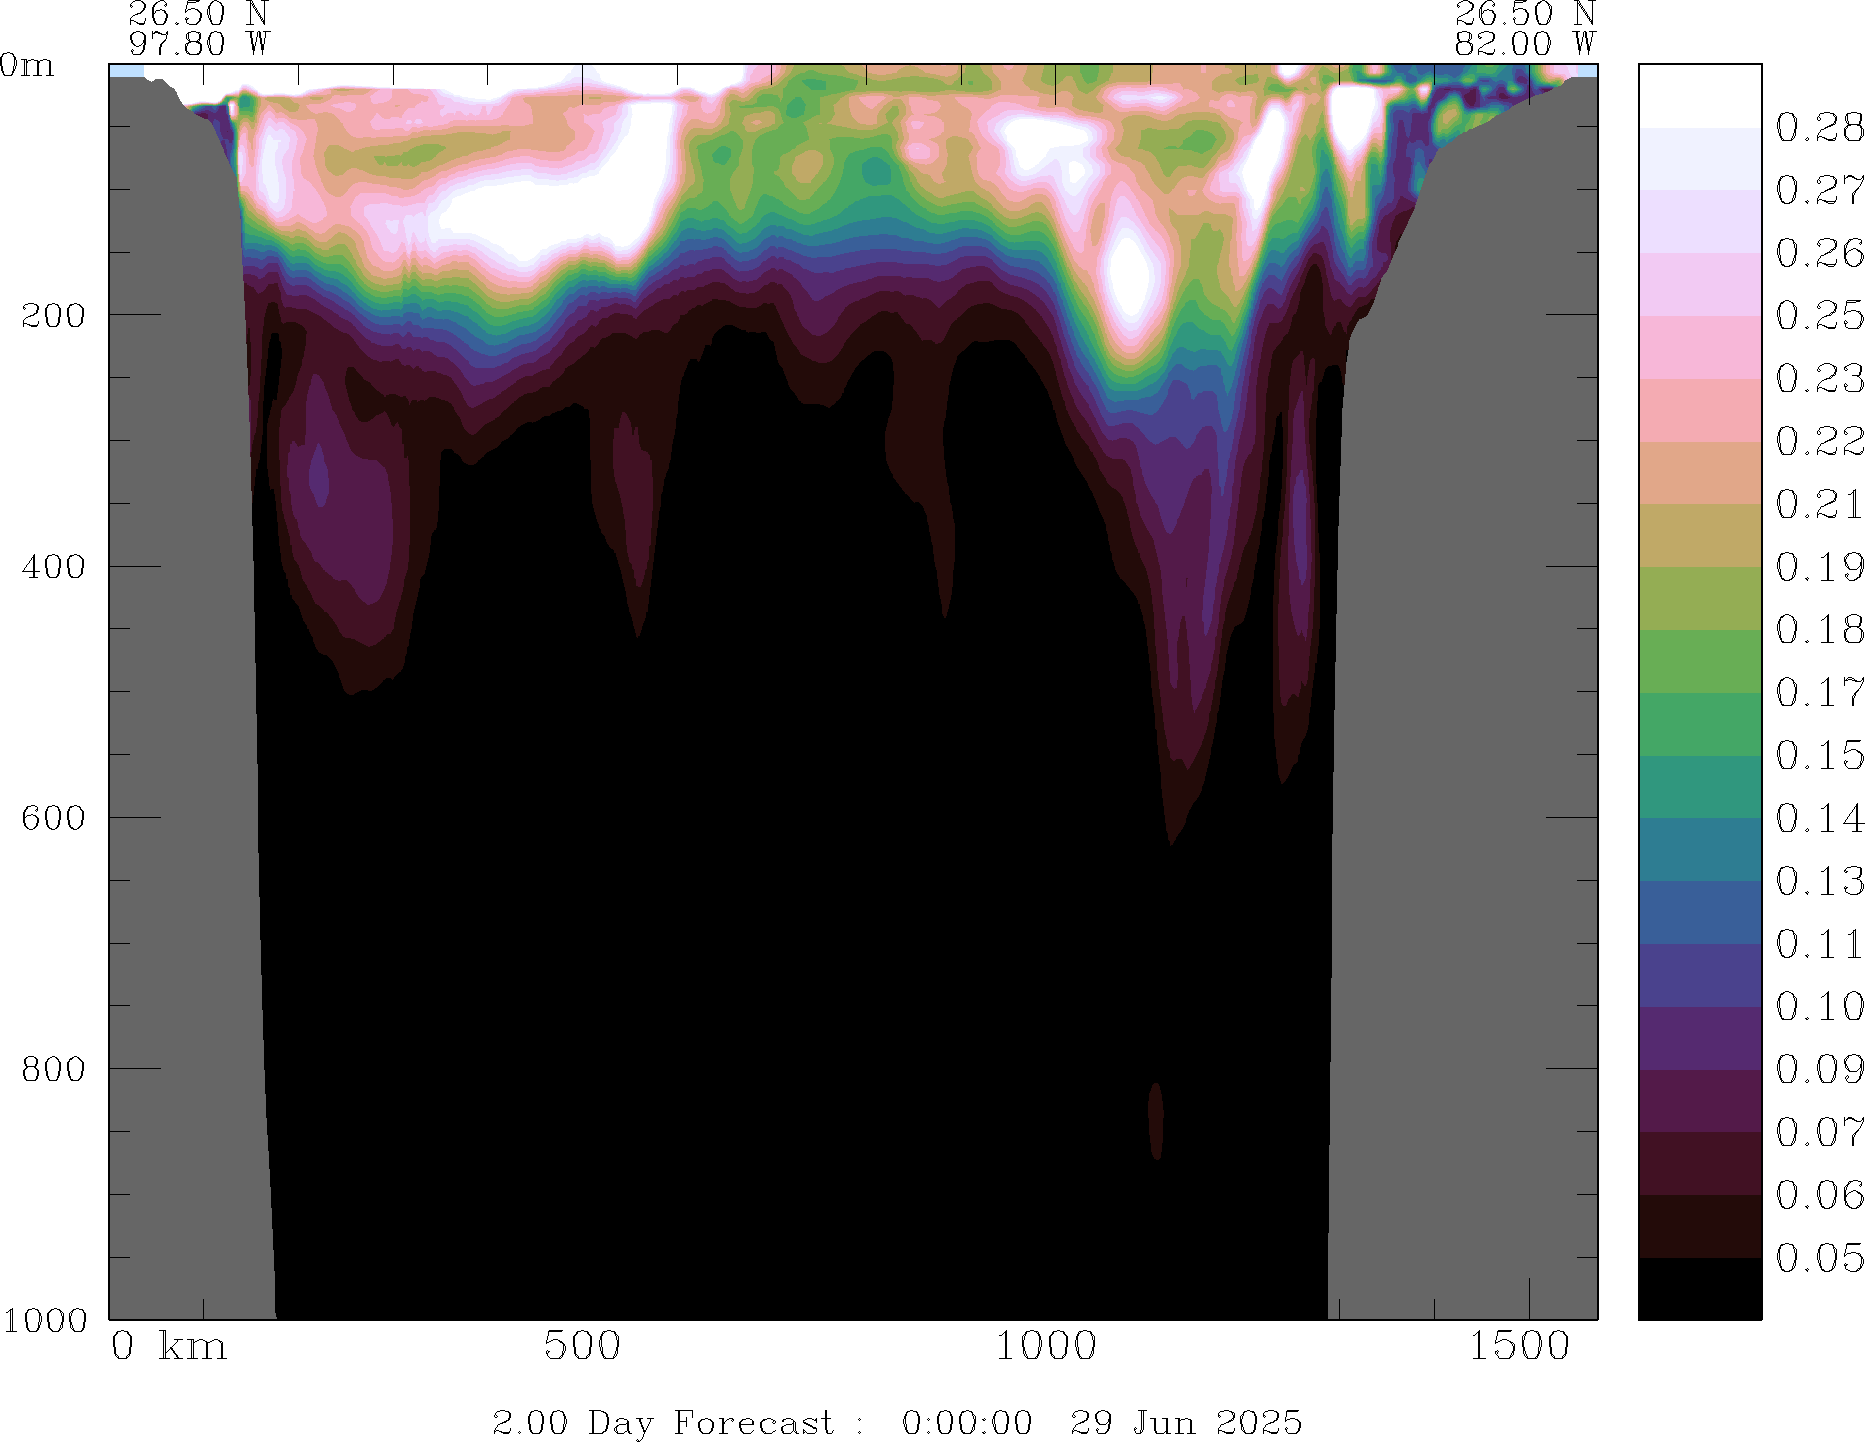Select the green swatch between 0.15 and 0.17
This screenshot has width=1865, height=1442.
tap(1699, 723)
